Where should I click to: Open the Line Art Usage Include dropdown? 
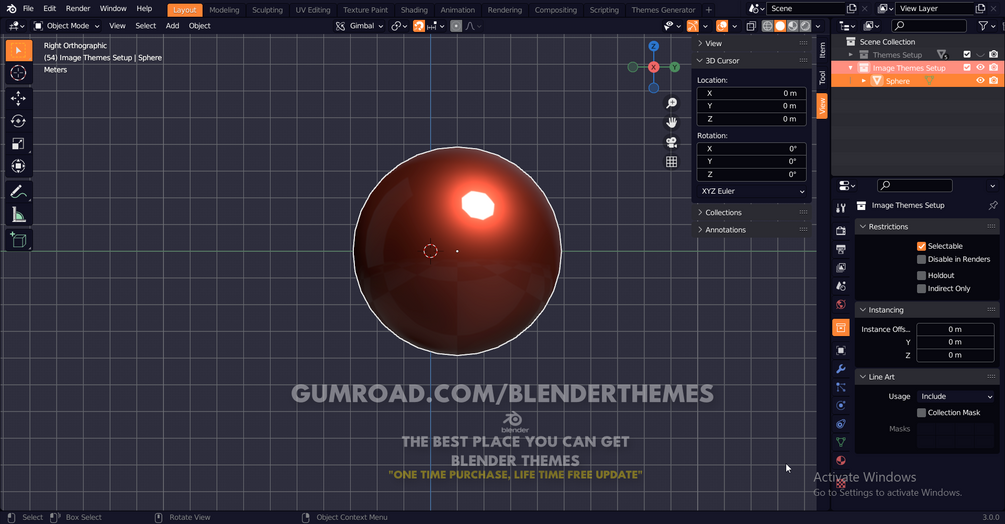coord(956,397)
